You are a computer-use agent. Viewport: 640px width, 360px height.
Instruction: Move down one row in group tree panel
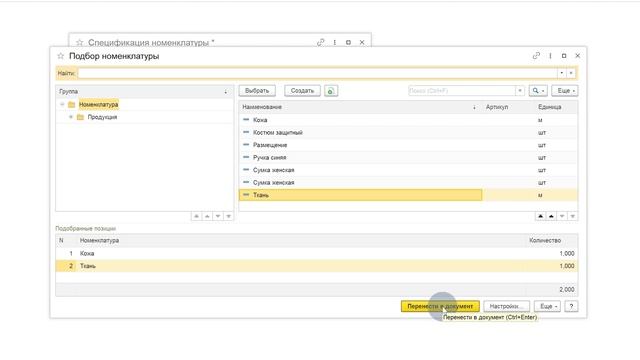[218, 216]
